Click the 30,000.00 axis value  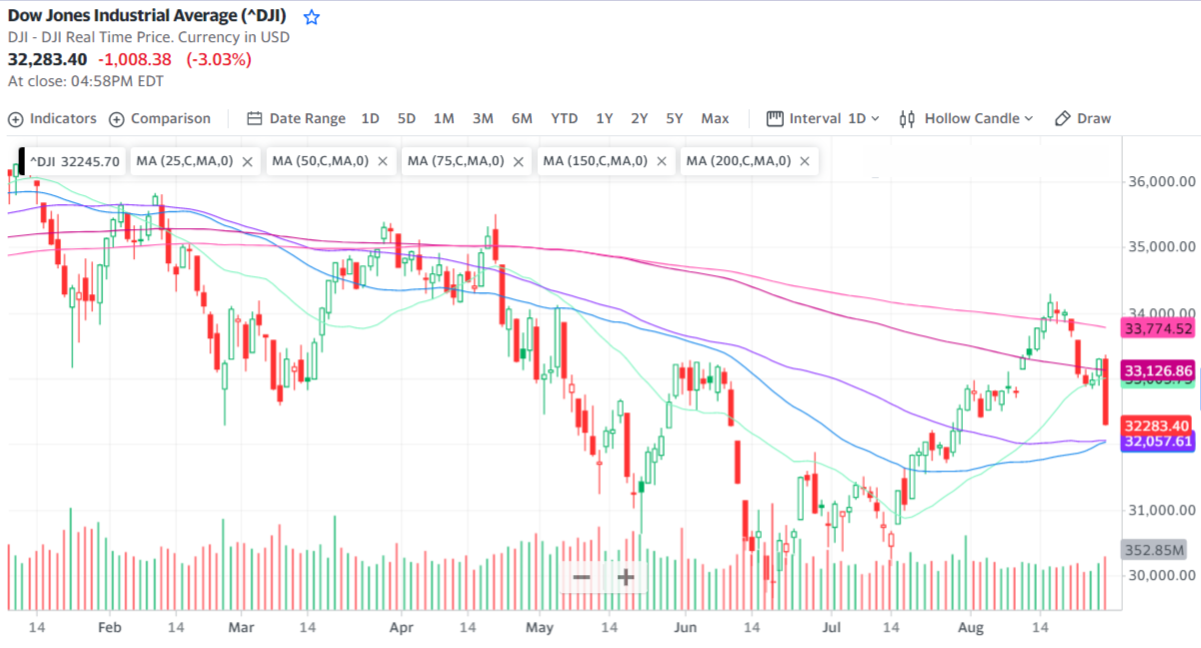click(x=1160, y=576)
